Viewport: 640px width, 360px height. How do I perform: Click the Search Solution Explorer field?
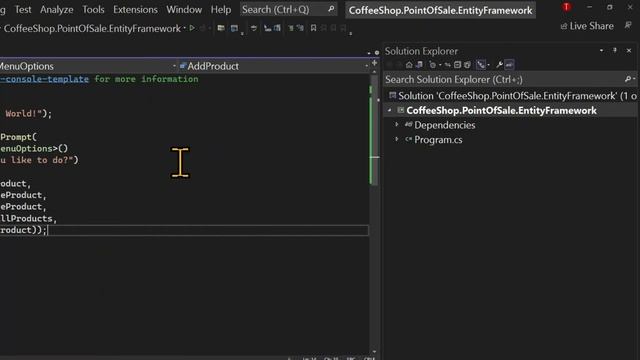[510, 79]
